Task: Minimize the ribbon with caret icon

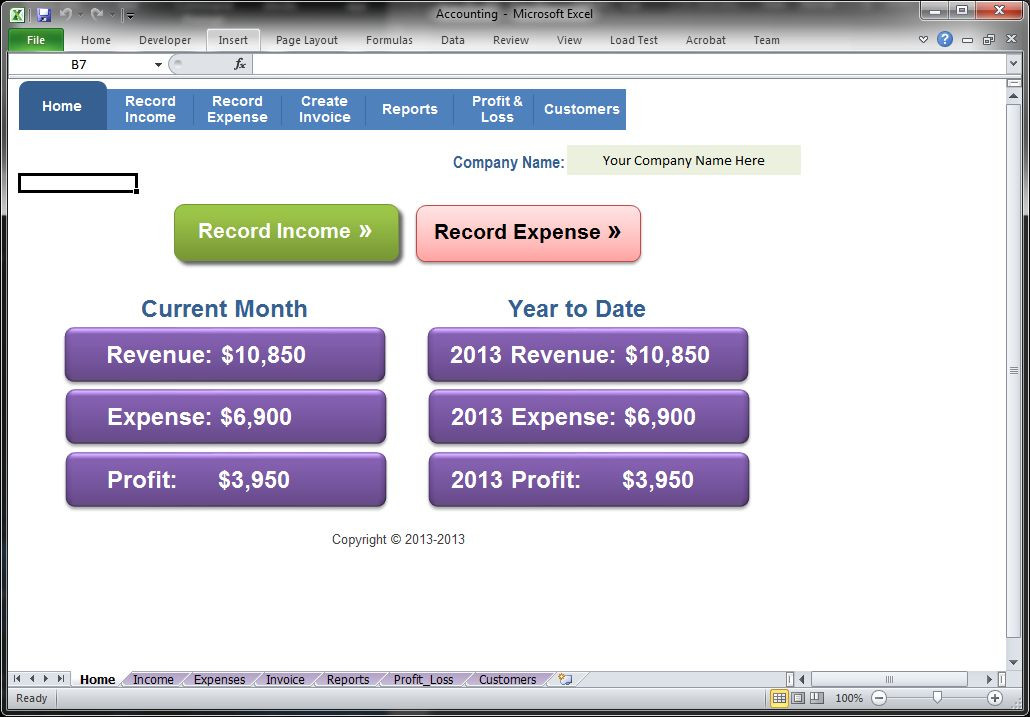Action: [x=924, y=40]
